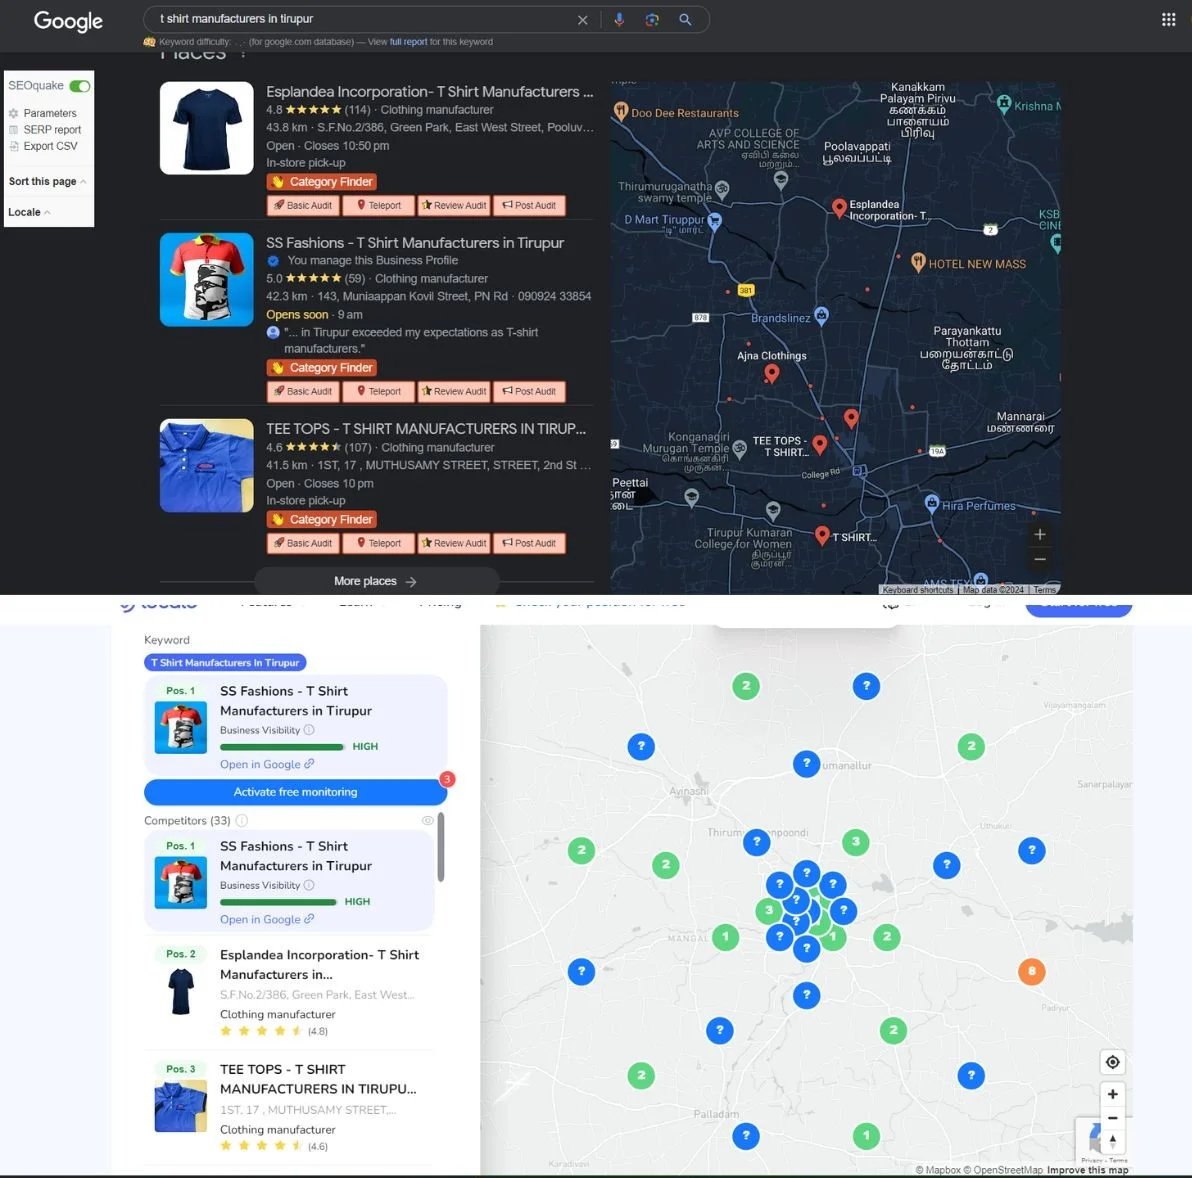
Task: Open Esplandea Incorporation listing title
Action: point(430,92)
